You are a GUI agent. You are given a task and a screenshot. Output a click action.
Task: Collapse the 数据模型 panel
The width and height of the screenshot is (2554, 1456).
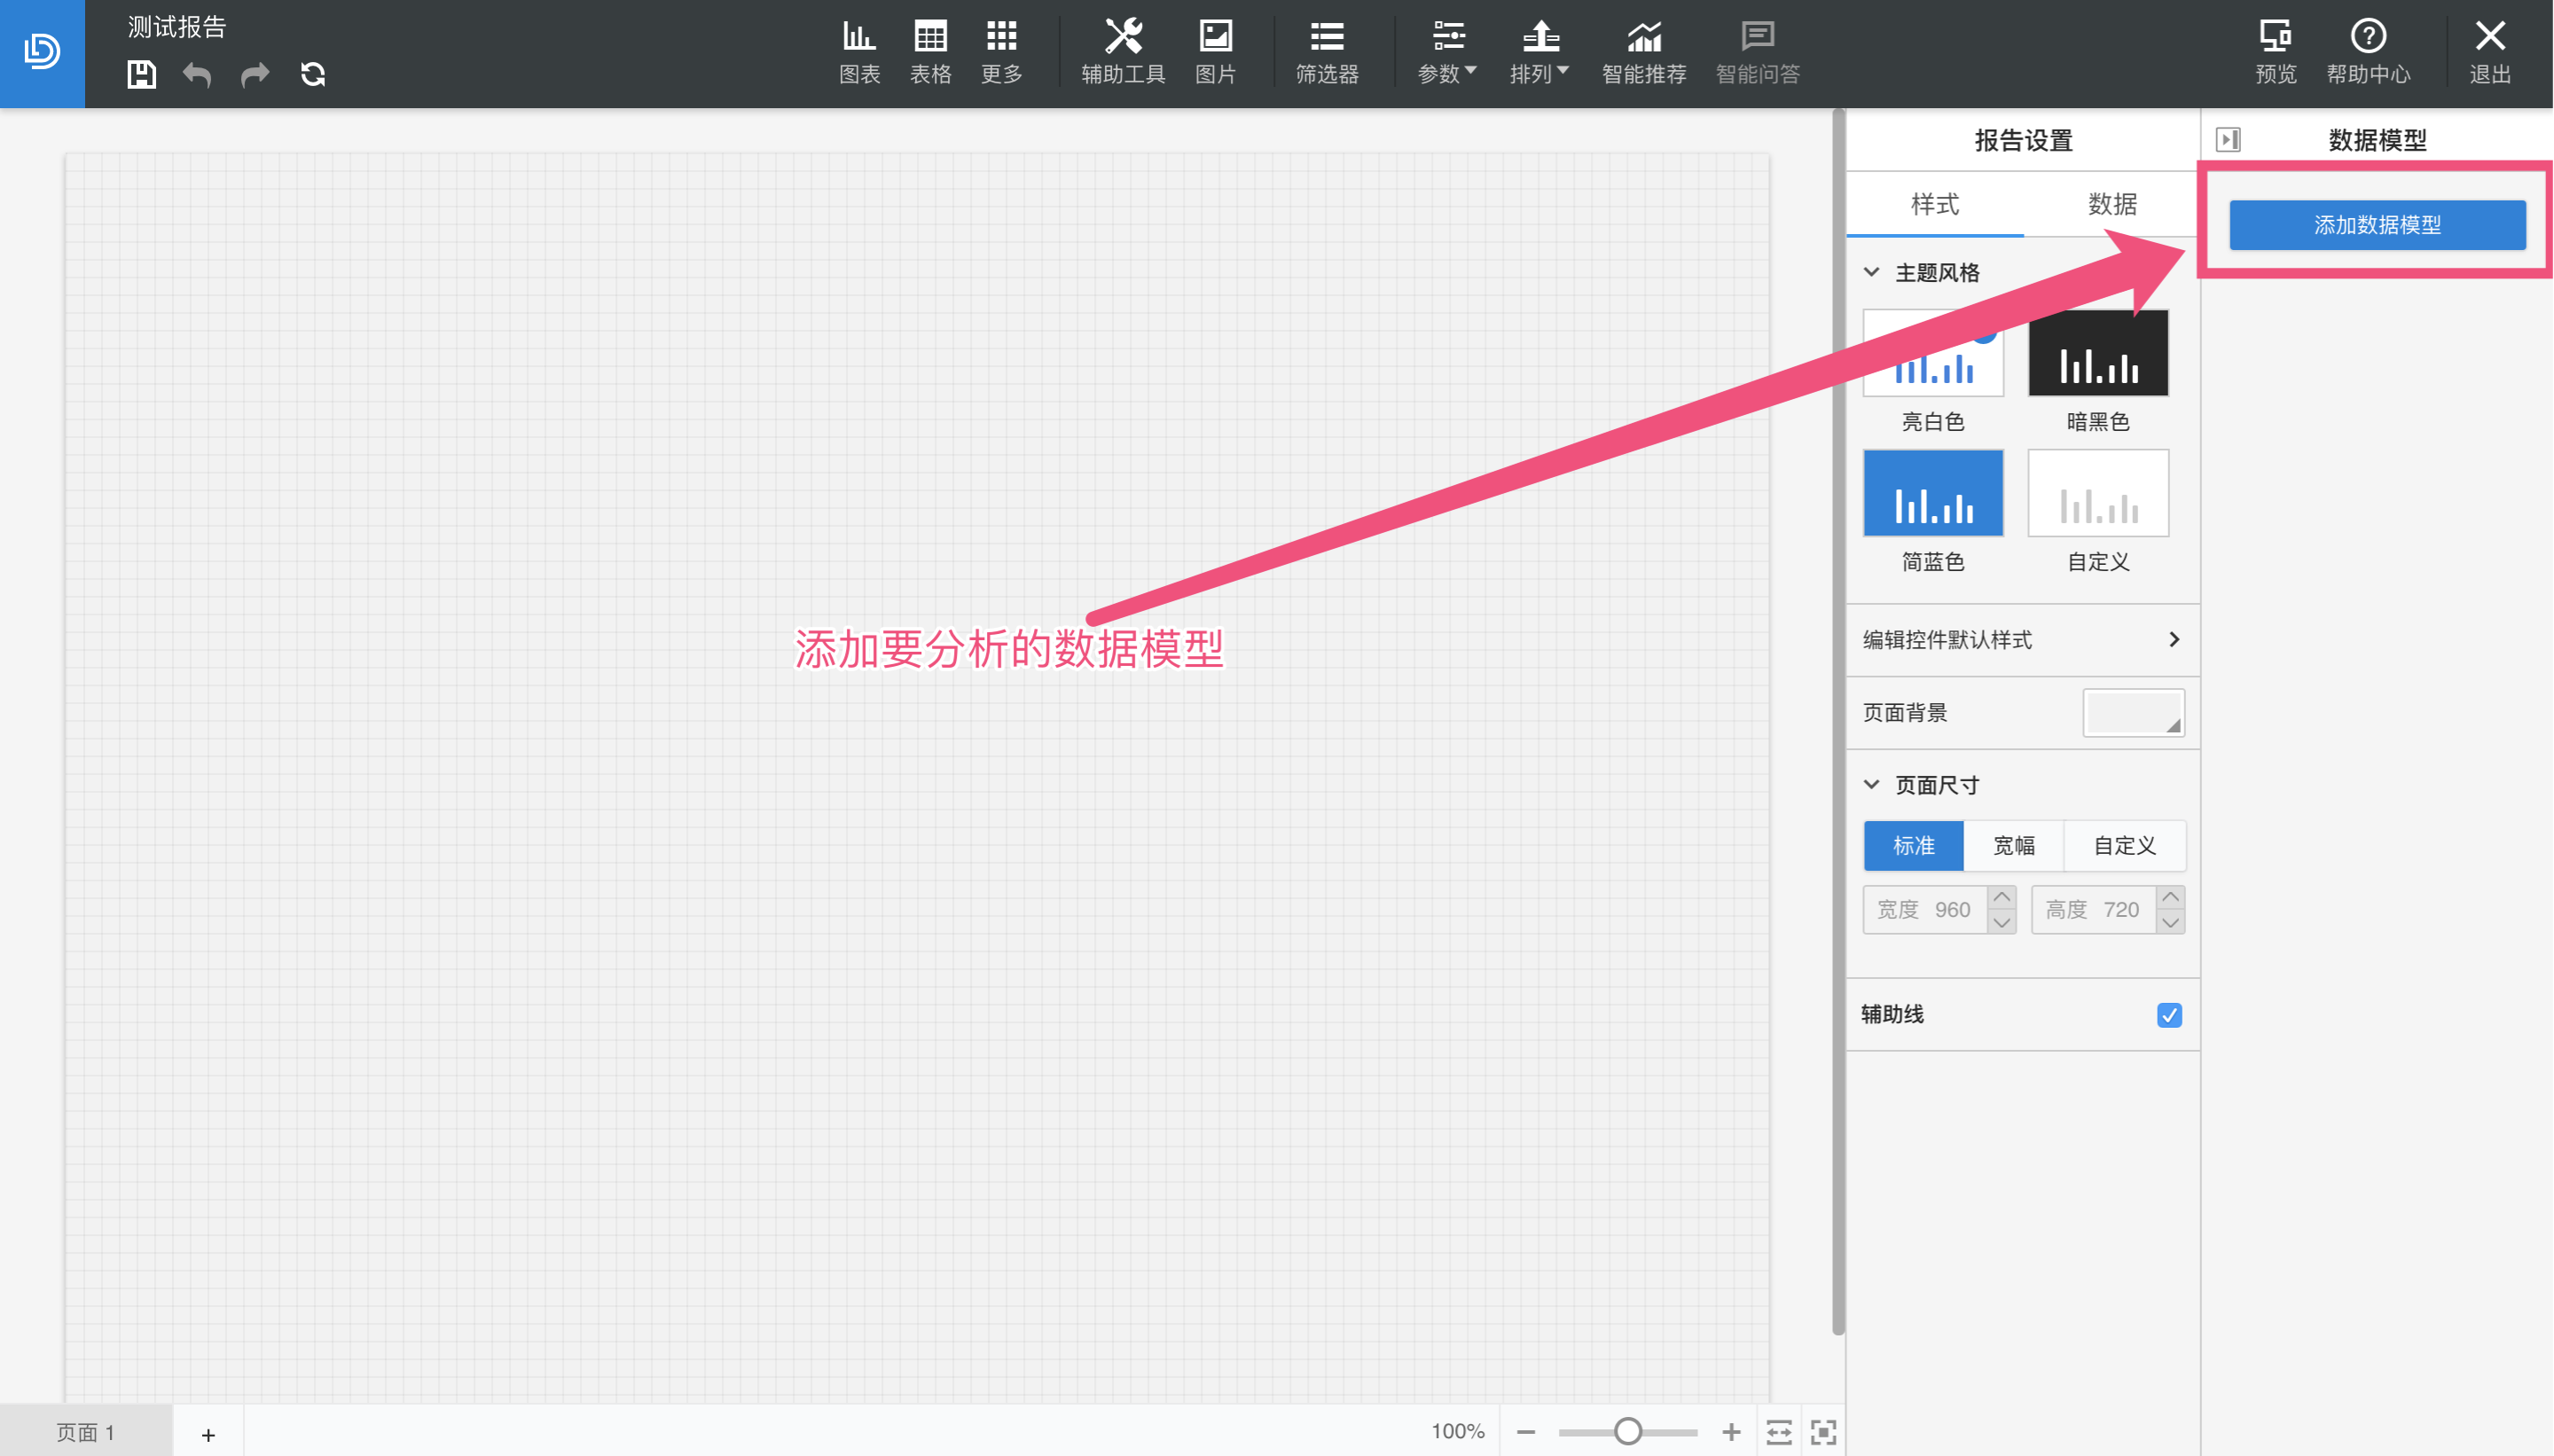[x=2227, y=139]
